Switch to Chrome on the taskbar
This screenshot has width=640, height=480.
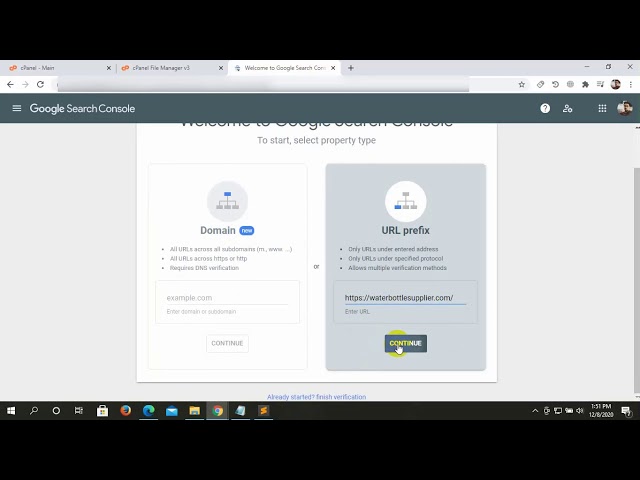(218, 411)
